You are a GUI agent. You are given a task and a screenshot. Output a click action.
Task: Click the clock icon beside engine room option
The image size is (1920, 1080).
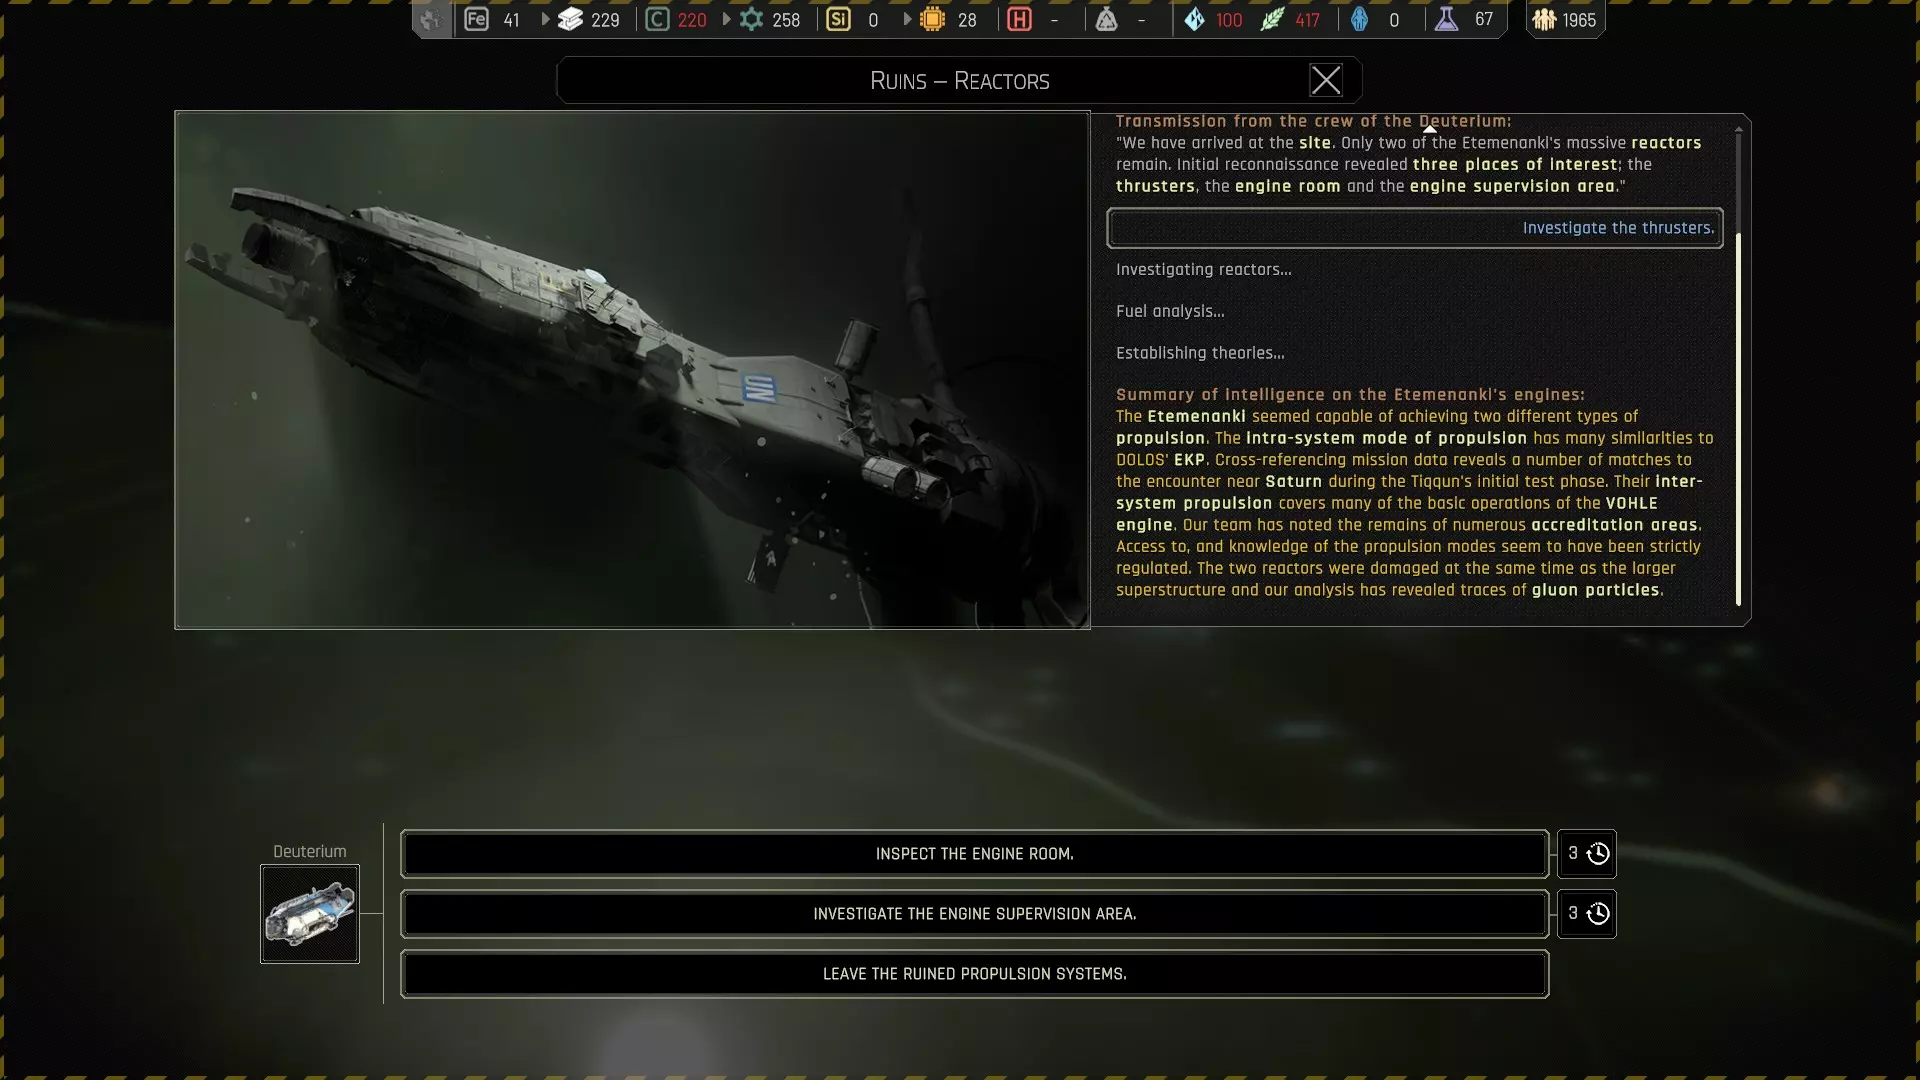[x=1598, y=854]
